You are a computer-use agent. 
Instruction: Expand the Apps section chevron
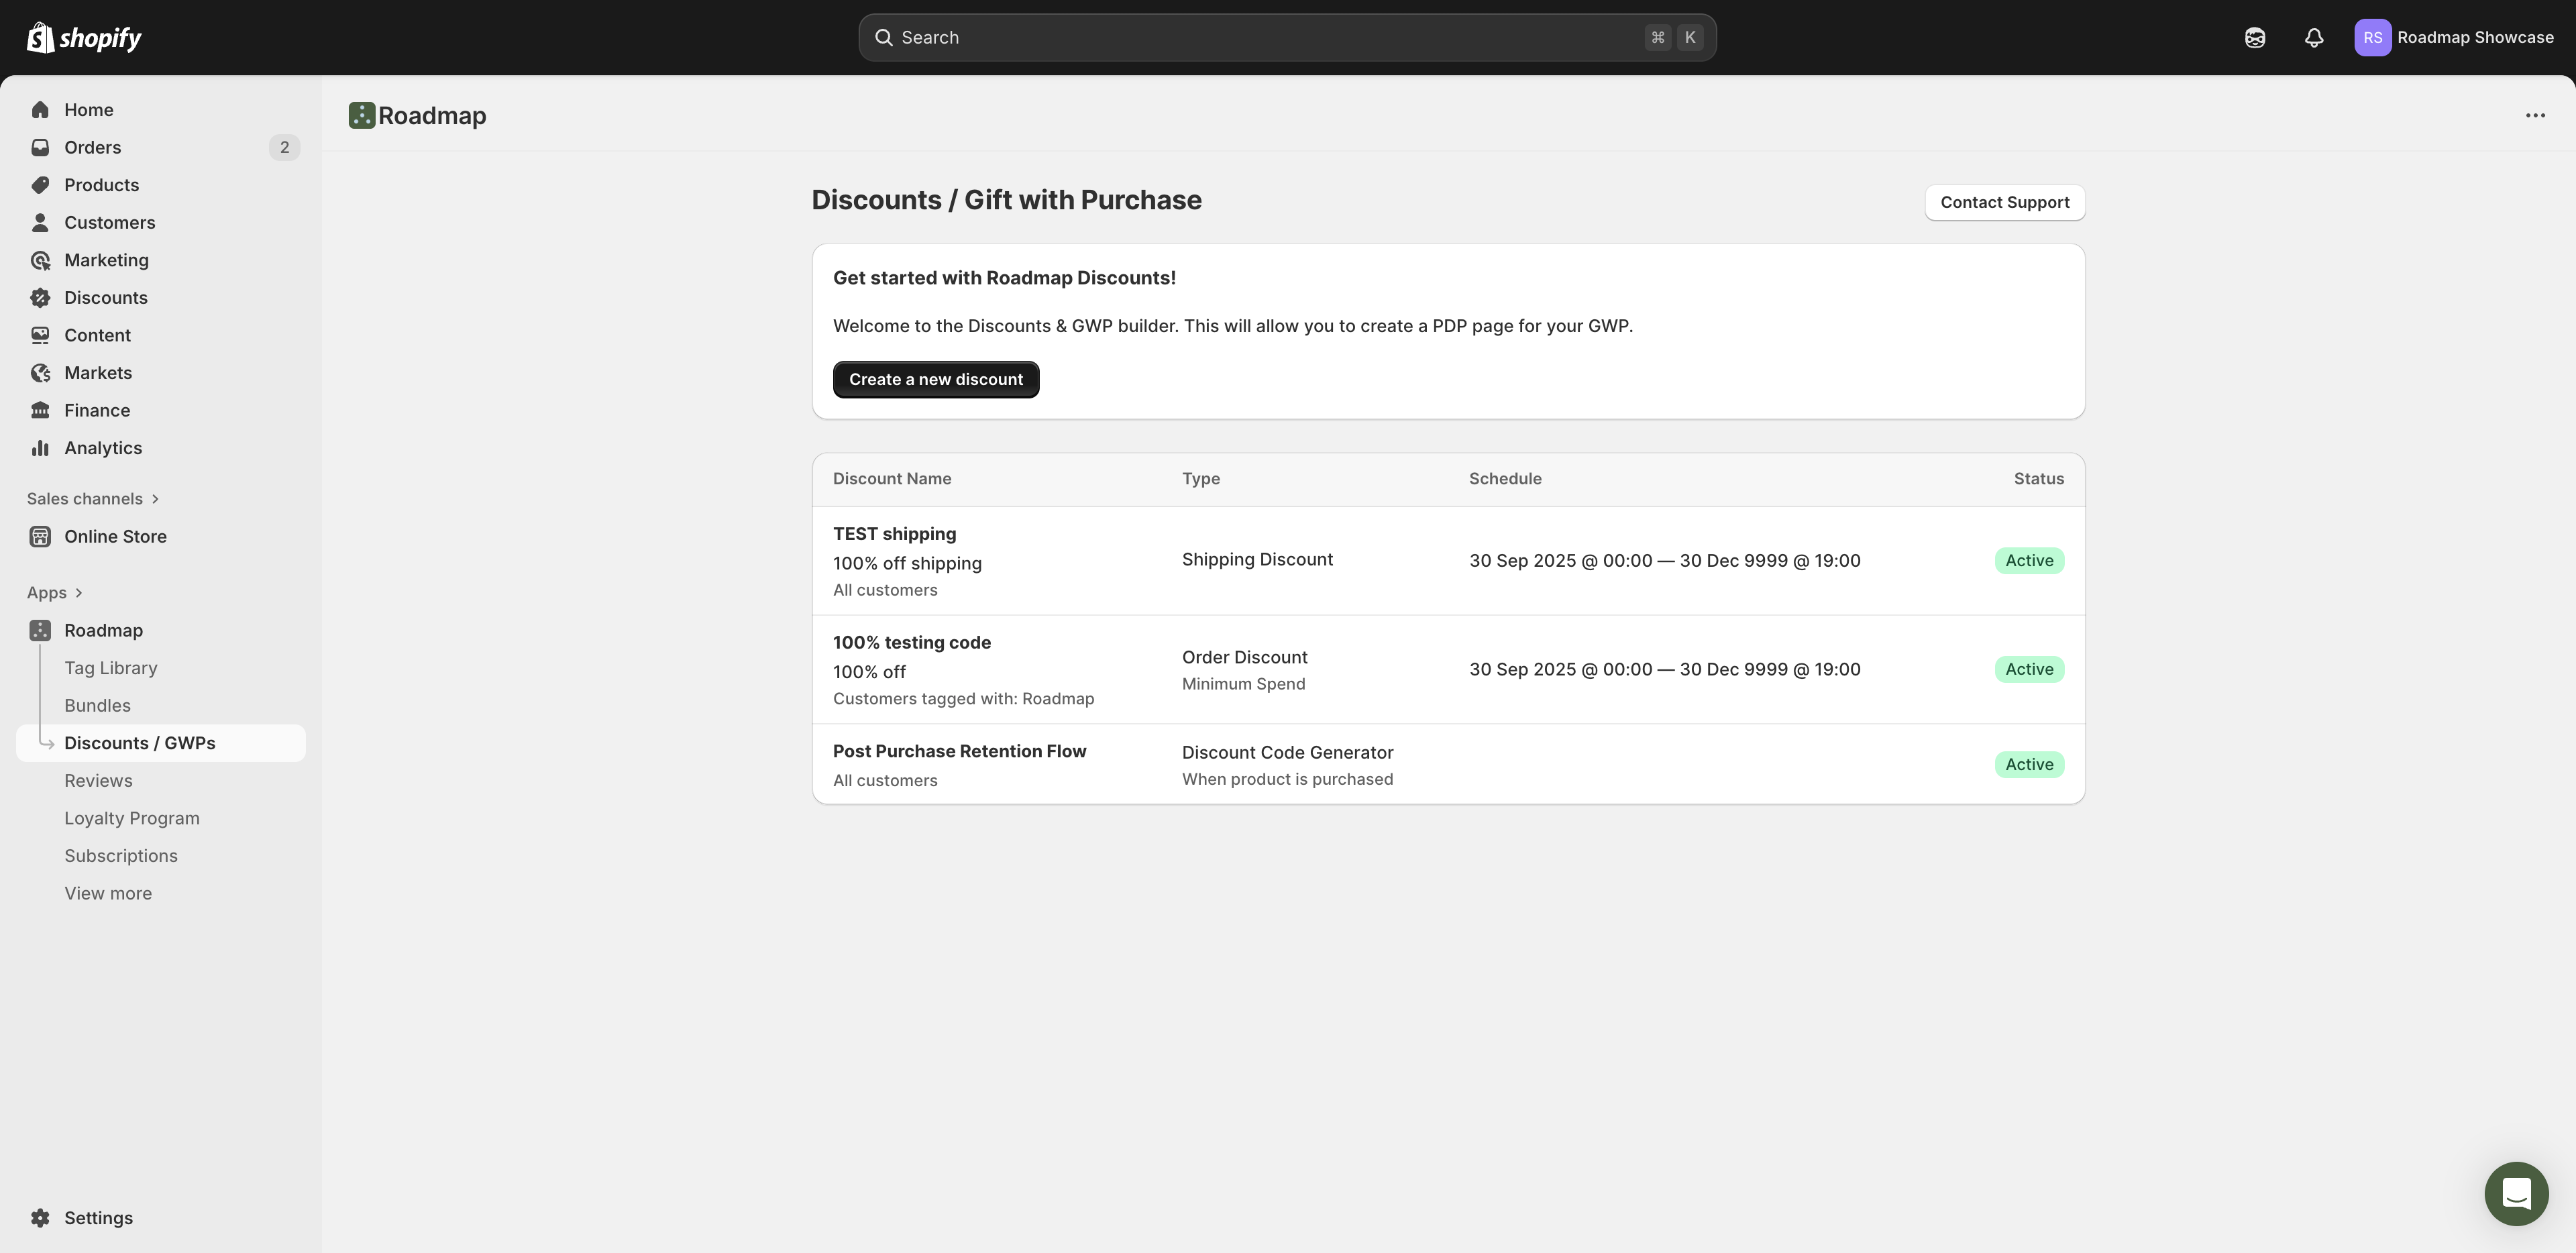coord(79,593)
